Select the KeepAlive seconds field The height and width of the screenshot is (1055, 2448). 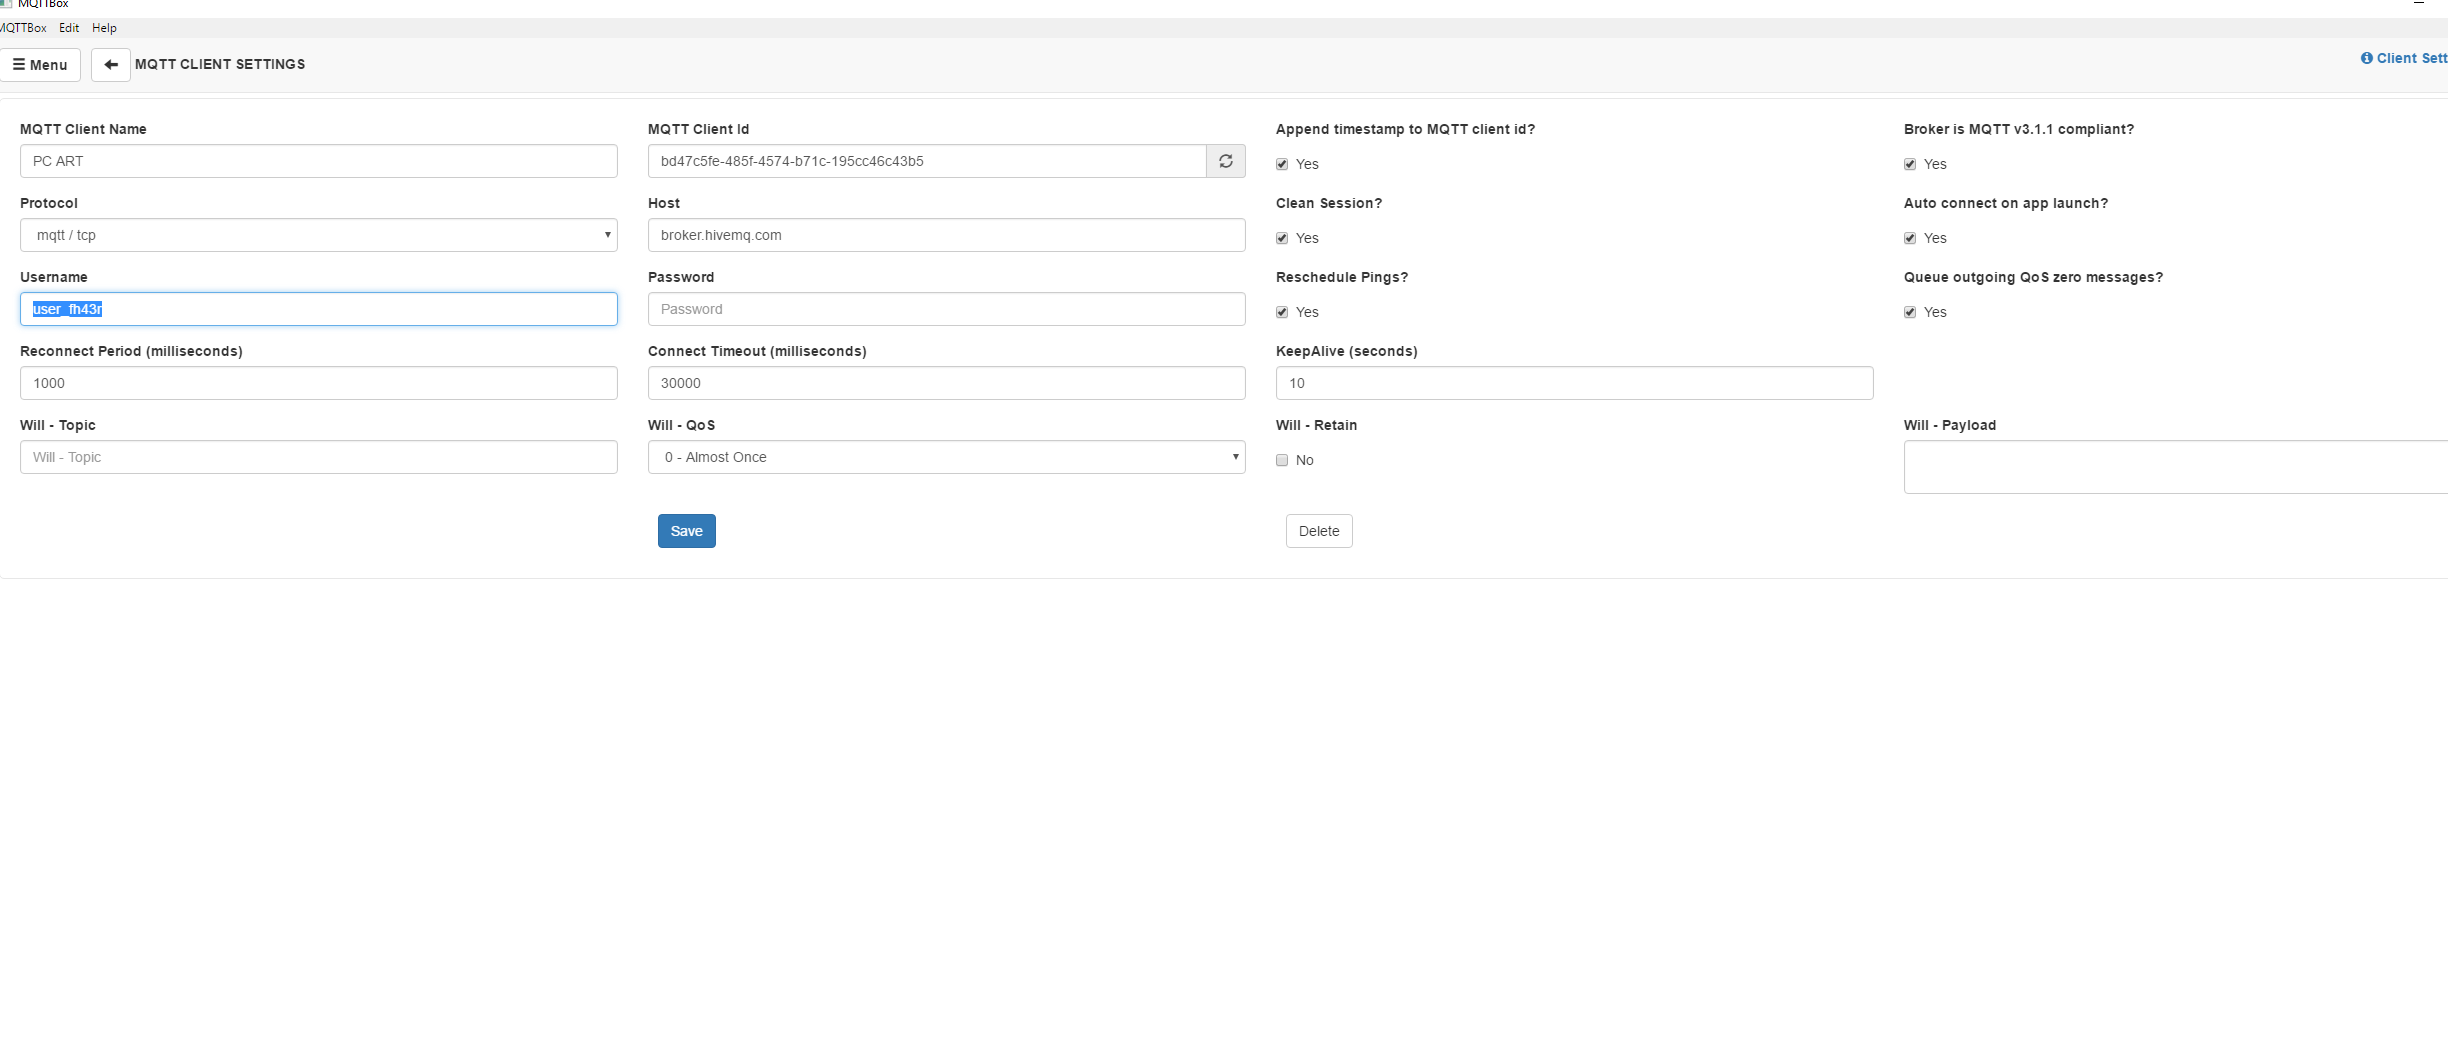(1574, 383)
